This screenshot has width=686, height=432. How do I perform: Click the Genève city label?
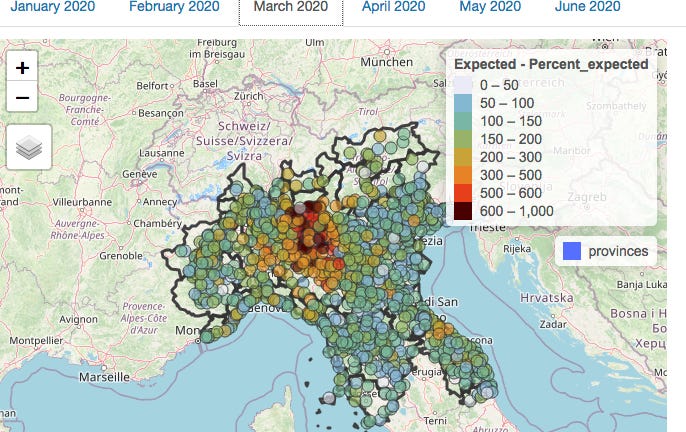140,174
